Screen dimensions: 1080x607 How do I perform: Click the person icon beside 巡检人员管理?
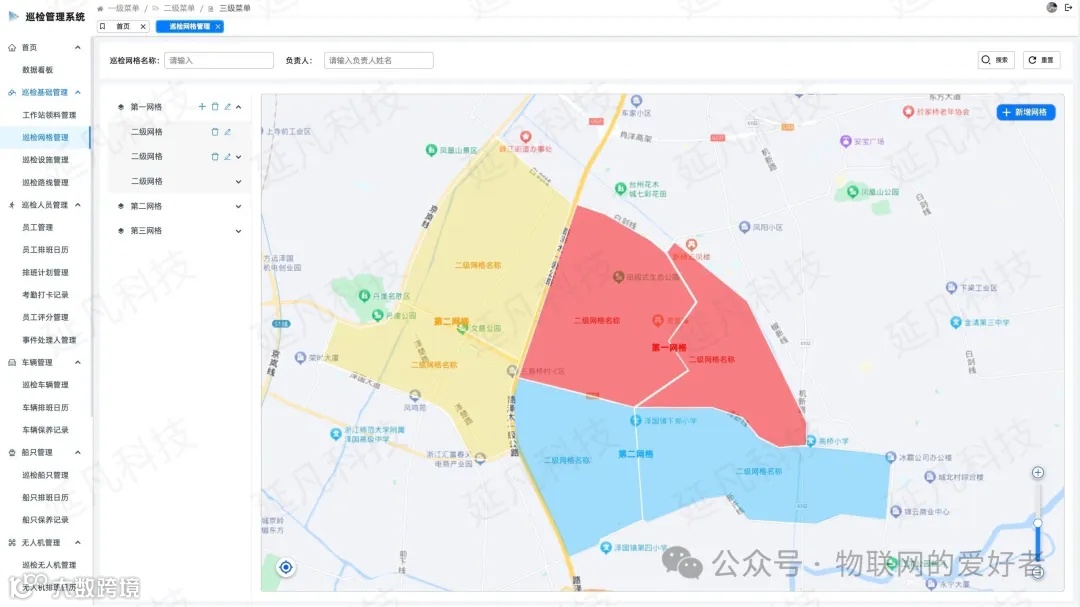[12, 205]
